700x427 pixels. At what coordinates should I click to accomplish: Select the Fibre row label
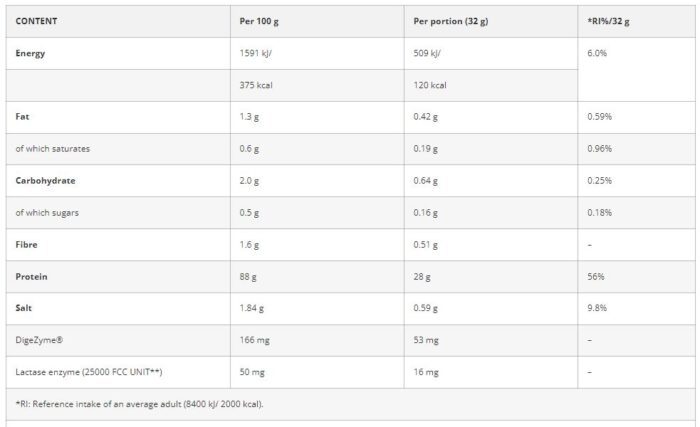tap(27, 244)
